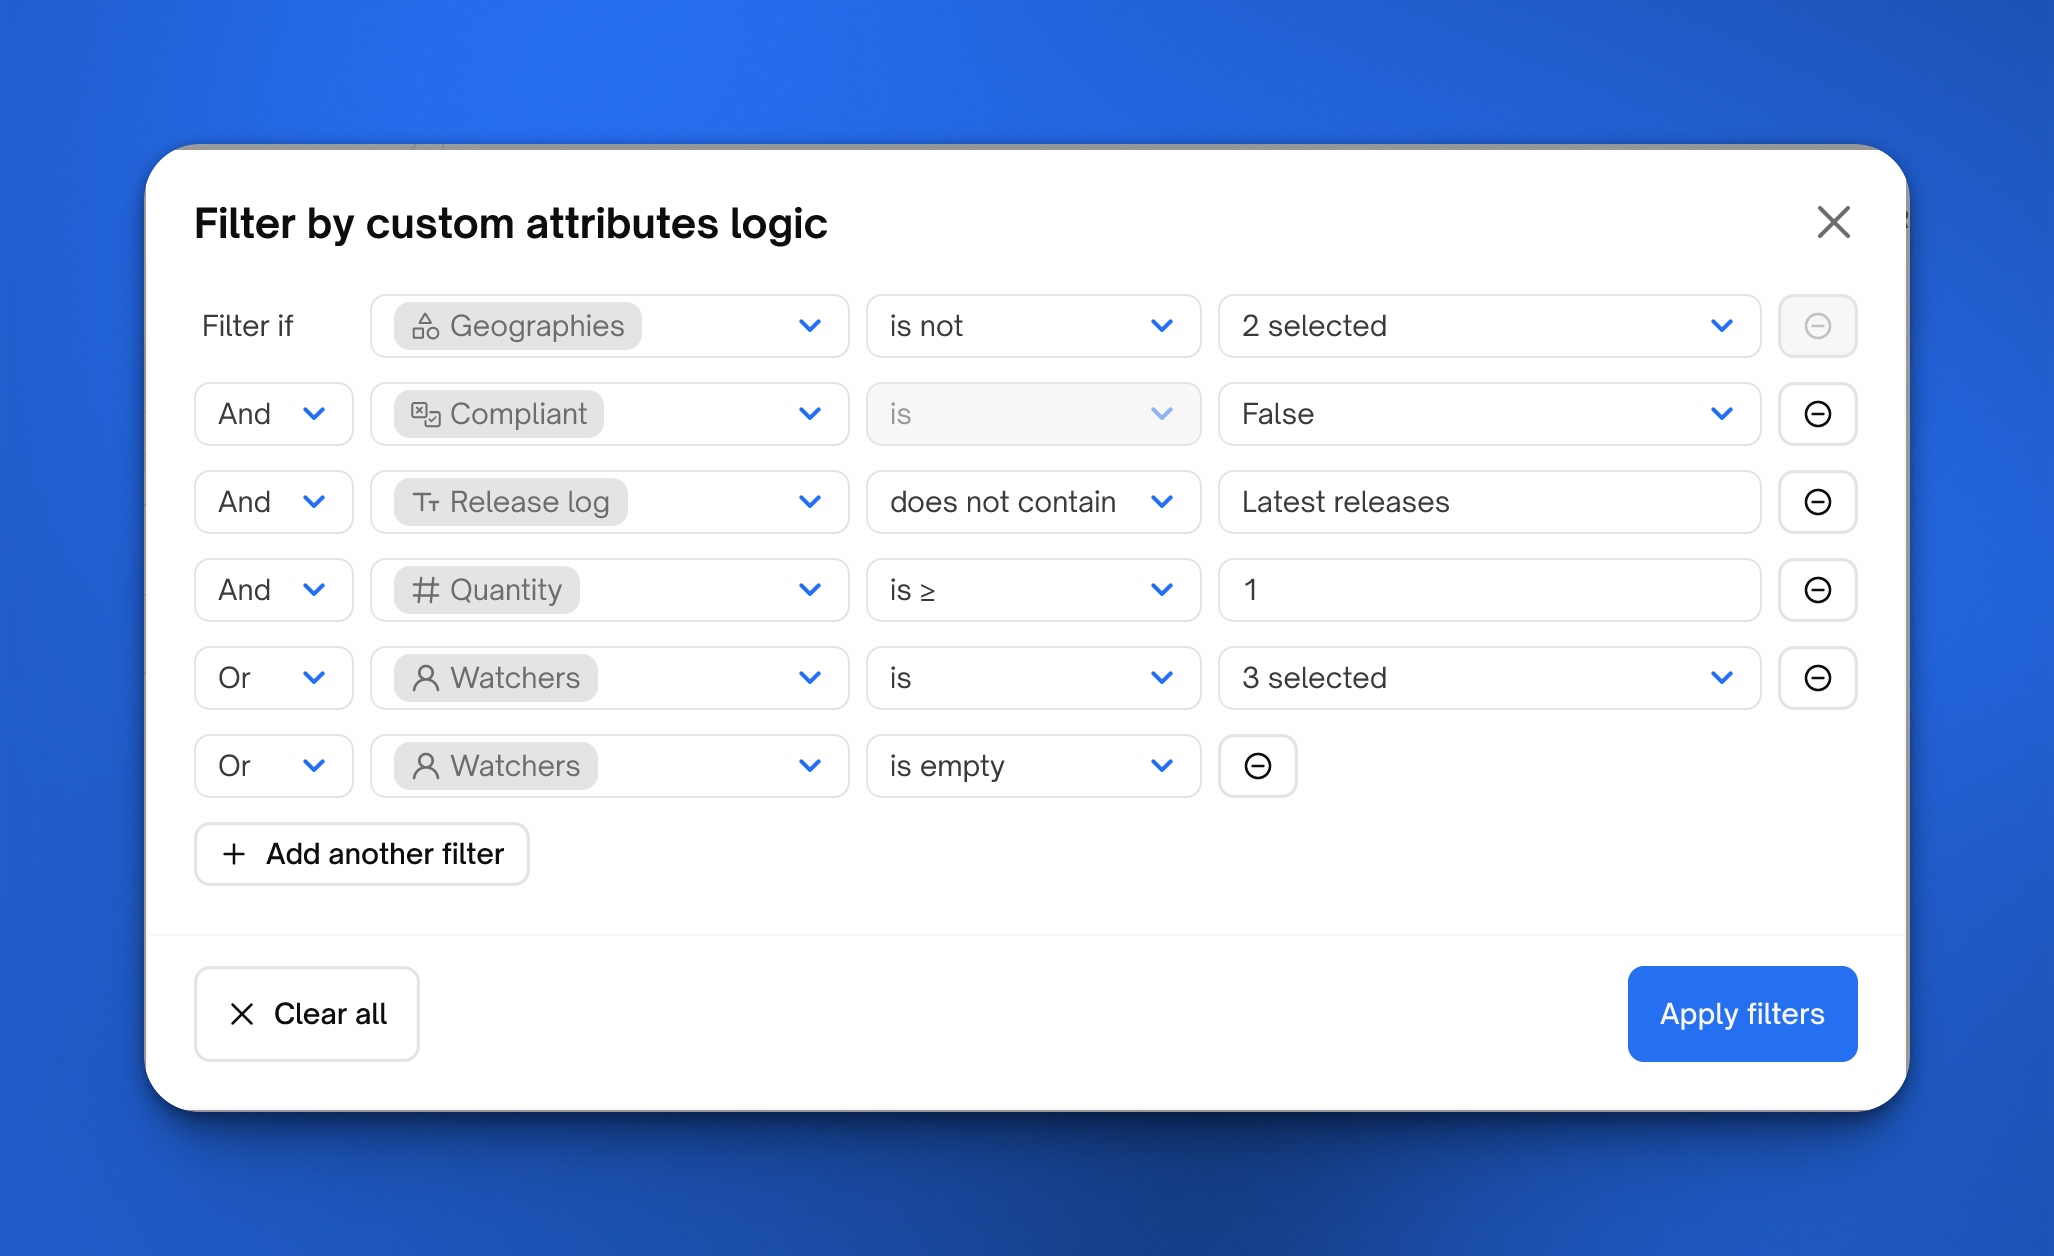Viewport: 2054px width, 1256px height.
Task: Open the False value dropdown
Action: click(x=1488, y=414)
